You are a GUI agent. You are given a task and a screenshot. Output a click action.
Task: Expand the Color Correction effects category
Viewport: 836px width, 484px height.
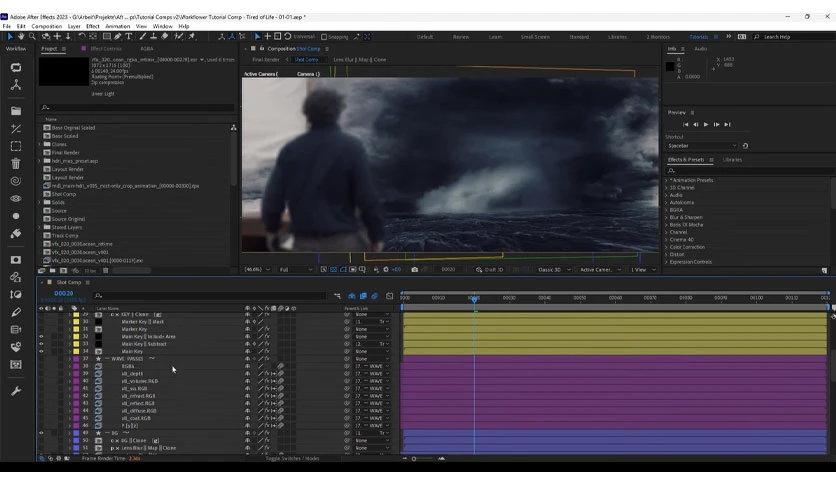coord(666,247)
